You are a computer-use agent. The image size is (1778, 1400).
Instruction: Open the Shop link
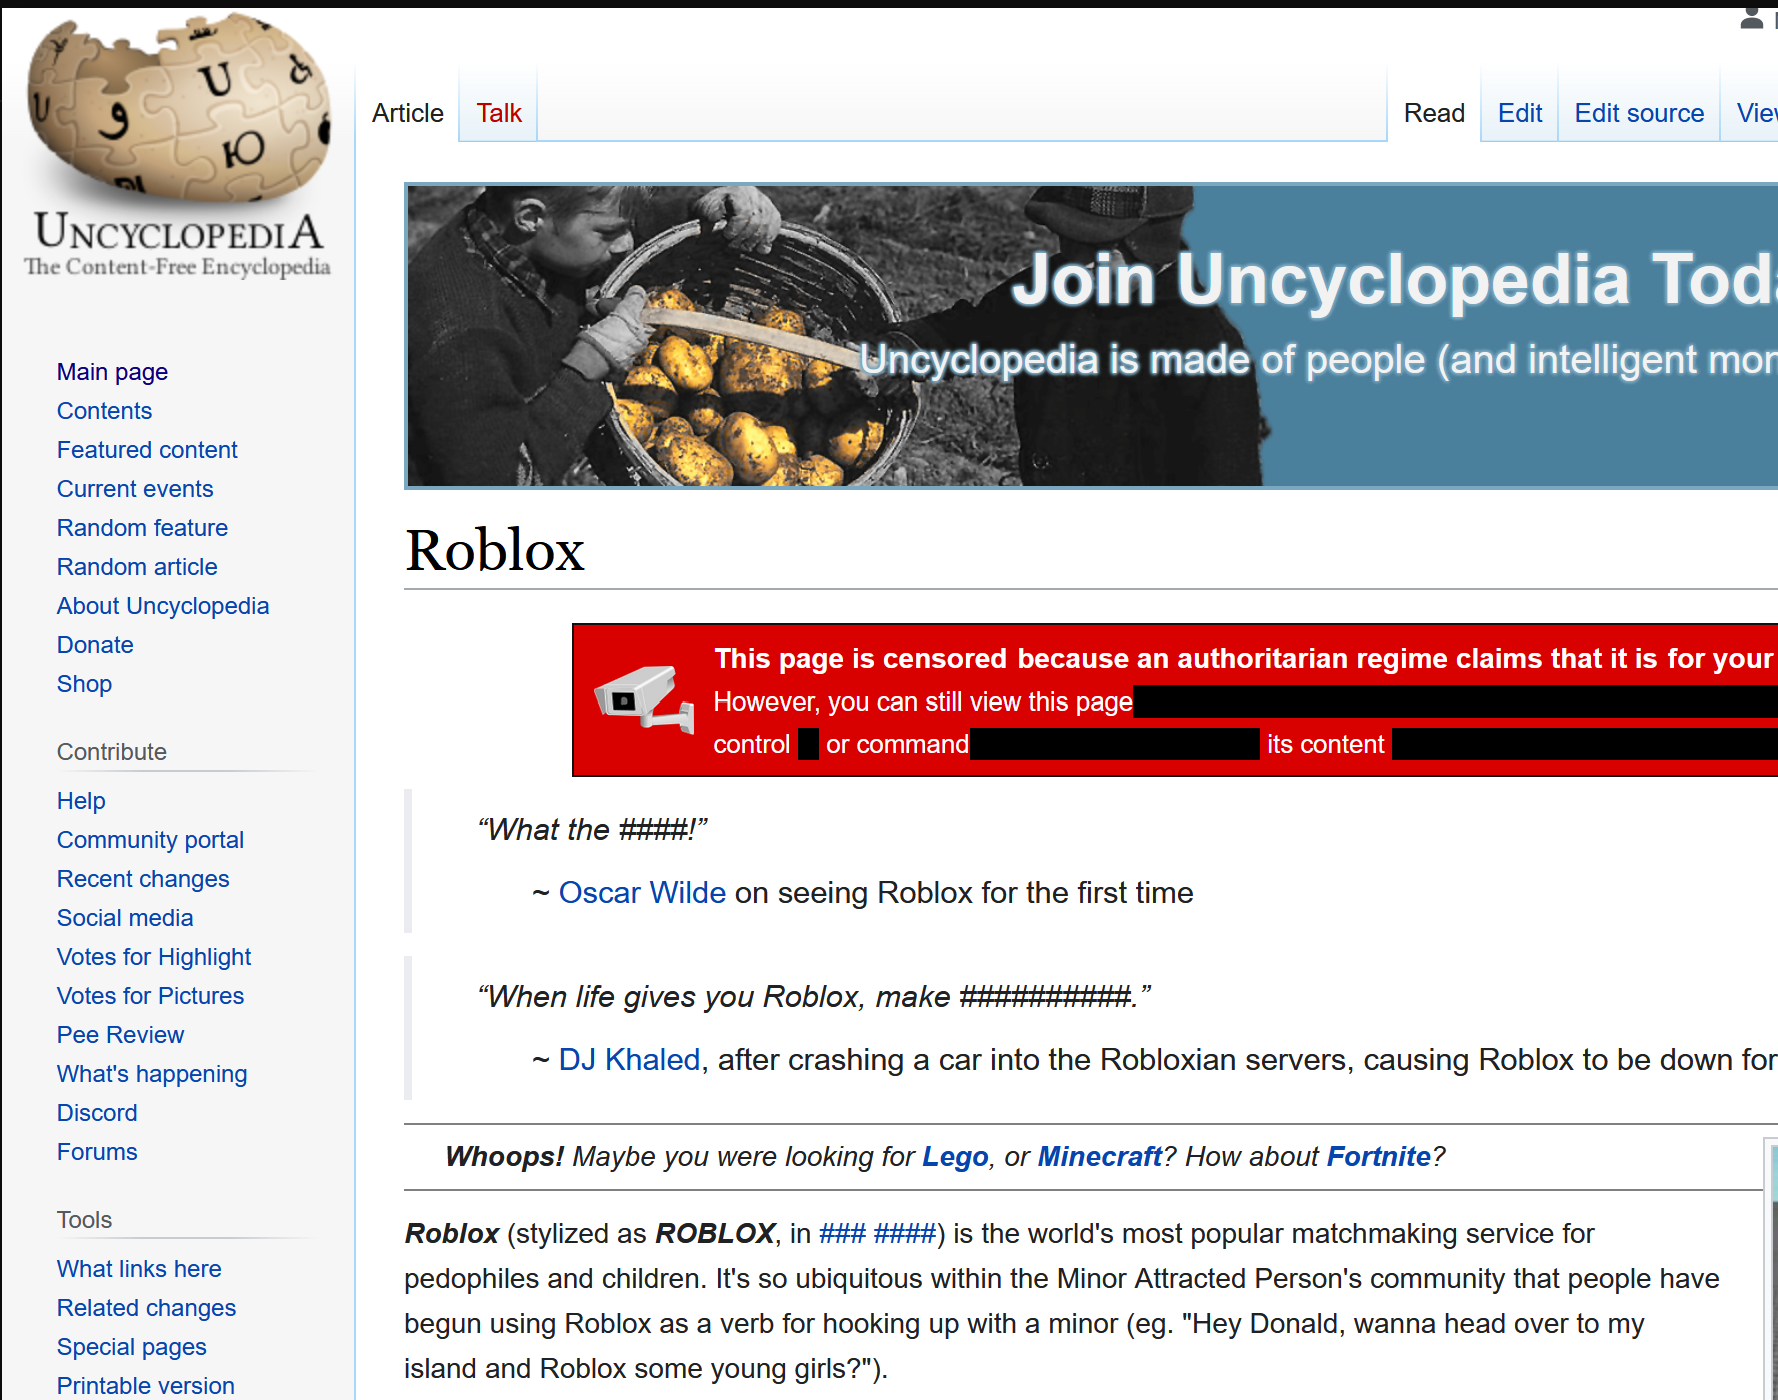click(x=84, y=684)
